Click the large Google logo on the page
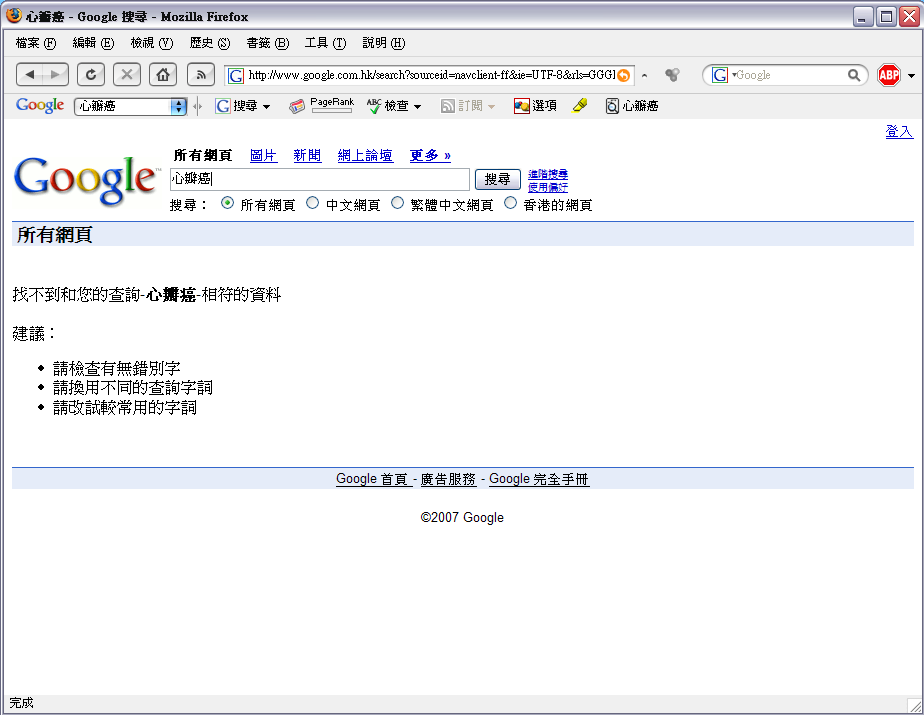 point(86,180)
